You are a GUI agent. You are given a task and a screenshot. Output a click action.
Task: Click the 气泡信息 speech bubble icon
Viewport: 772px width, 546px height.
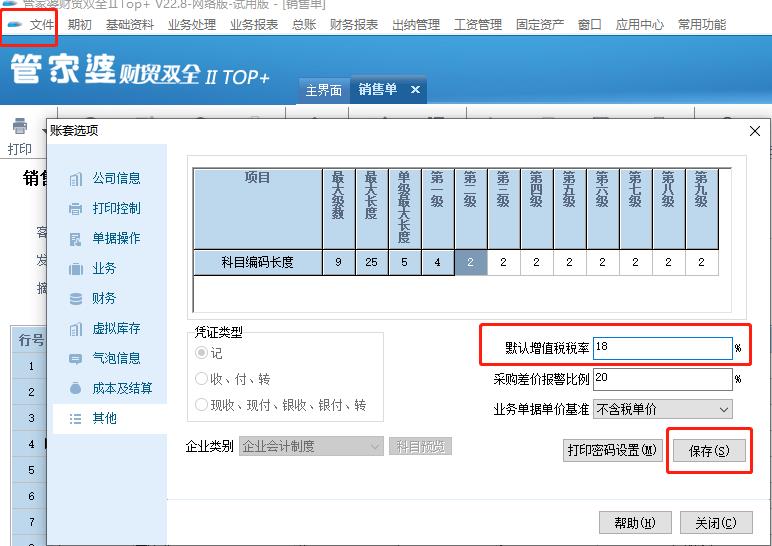click(x=75, y=359)
